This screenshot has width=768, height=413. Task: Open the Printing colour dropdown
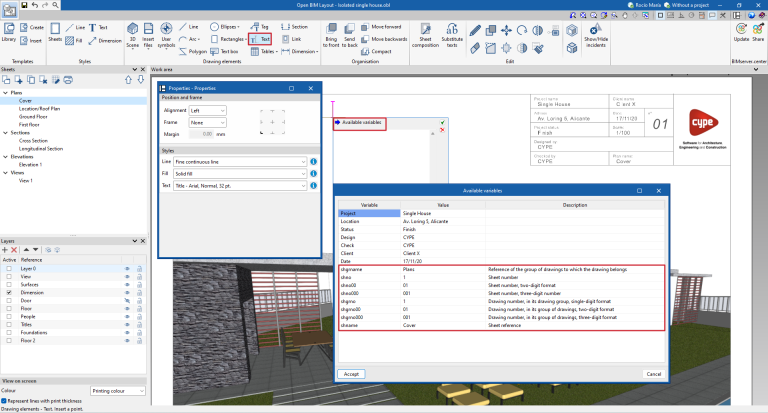point(117,390)
